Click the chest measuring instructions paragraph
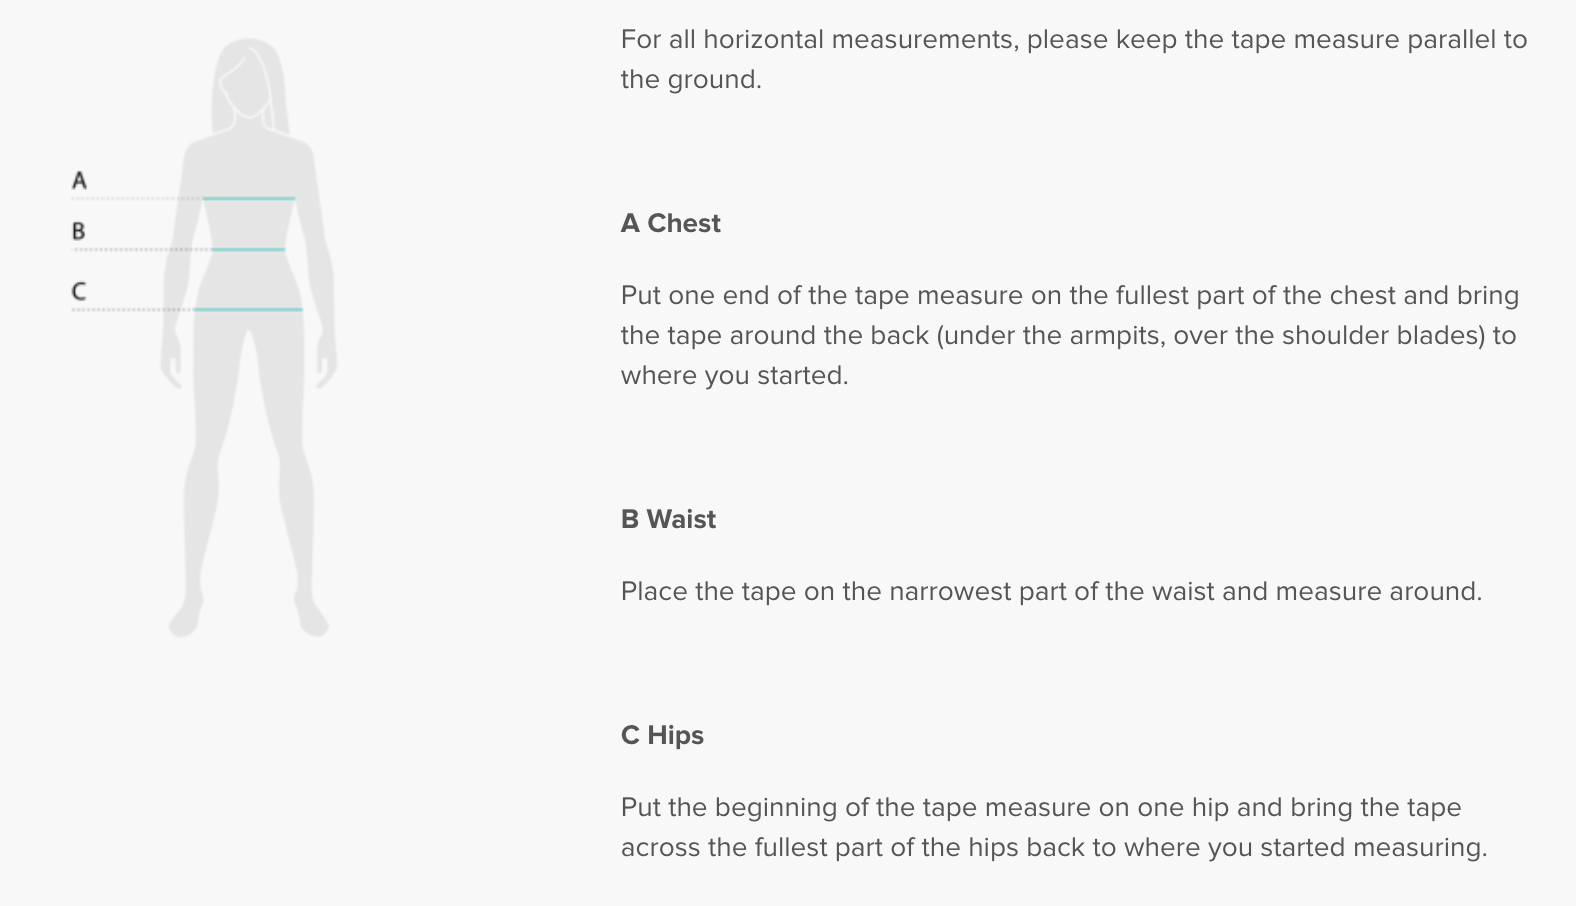Viewport: 1576px width, 906px height. tap(1070, 336)
